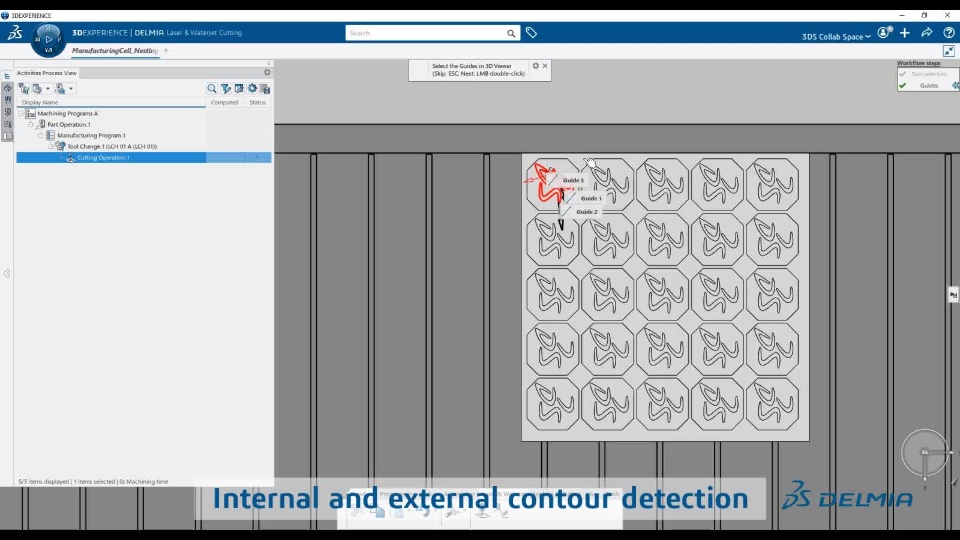Click the bottom-right nested part on sheet
Image resolution: width=960 pixels, height=540 pixels.
point(773,404)
